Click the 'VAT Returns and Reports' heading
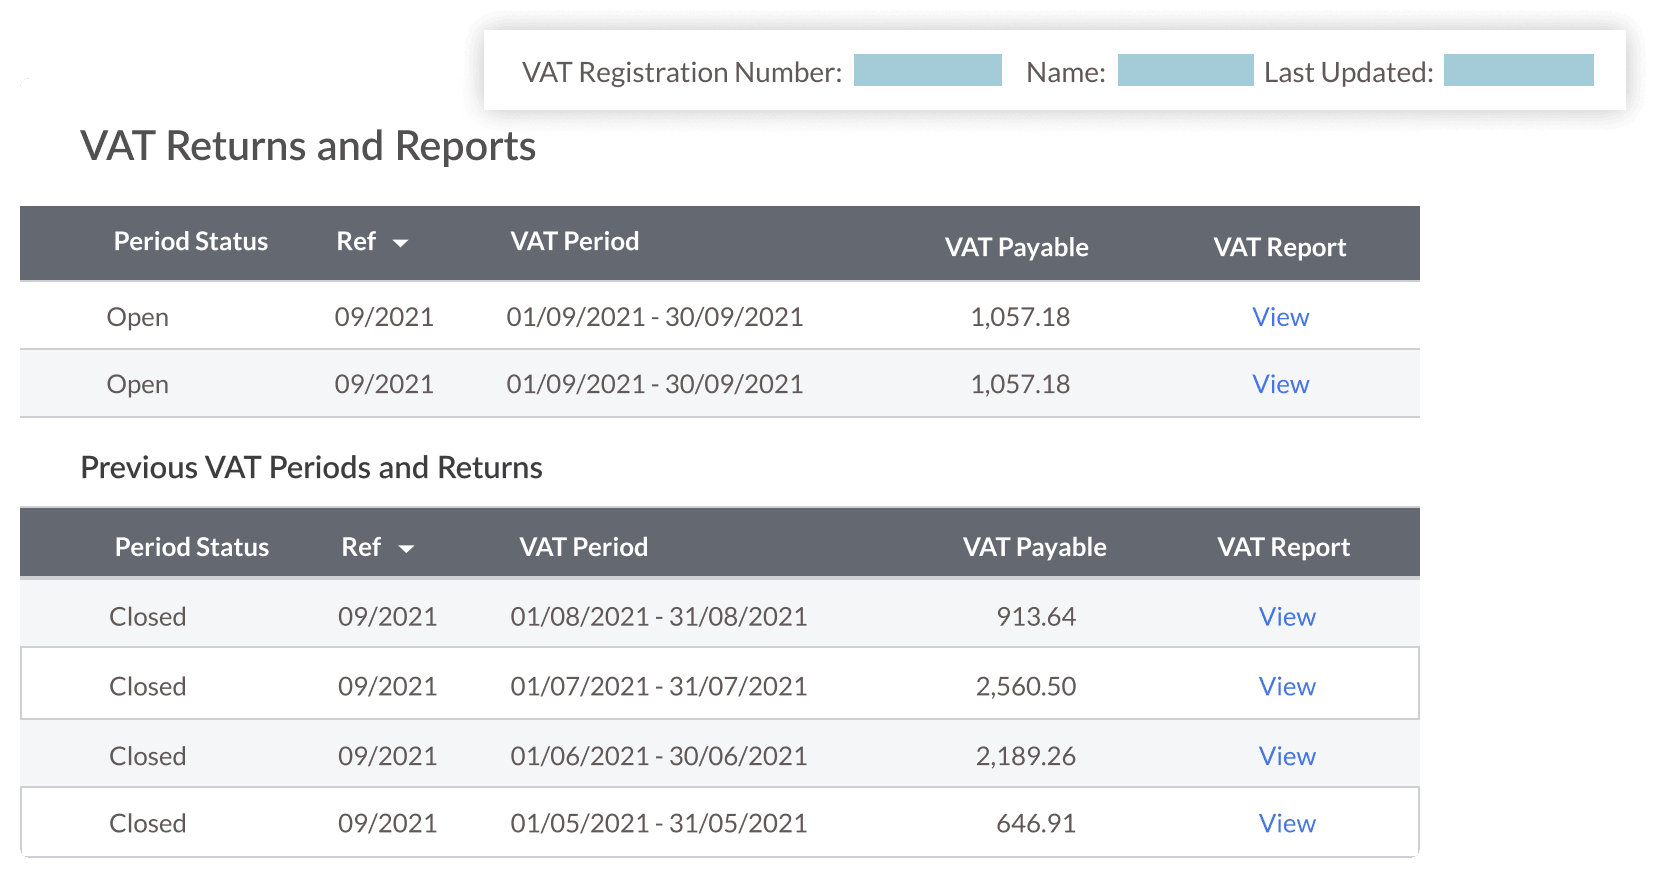This screenshot has height=878, width=1656. point(308,146)
